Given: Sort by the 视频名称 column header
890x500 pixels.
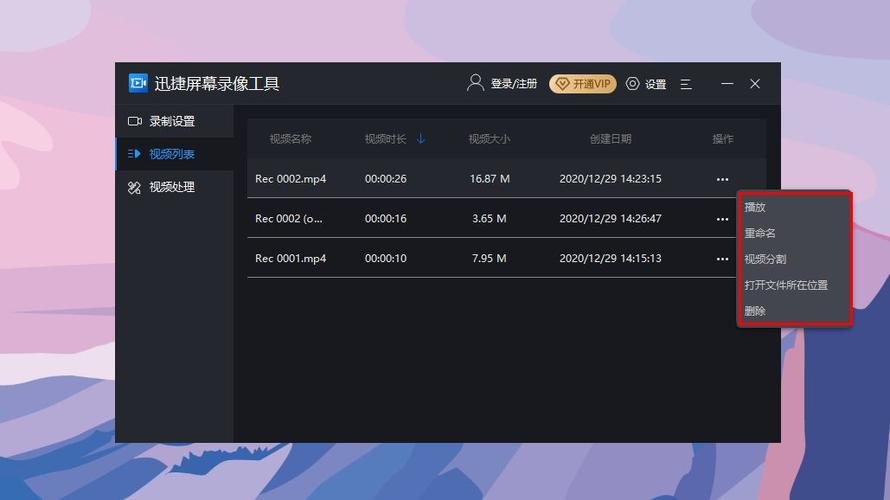Looking at the screenshot, I should point(291,139).
